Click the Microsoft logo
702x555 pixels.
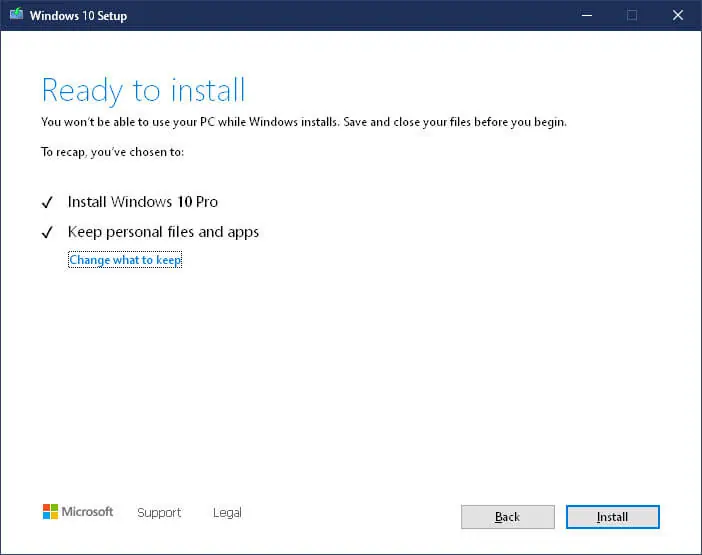[78, 512]
